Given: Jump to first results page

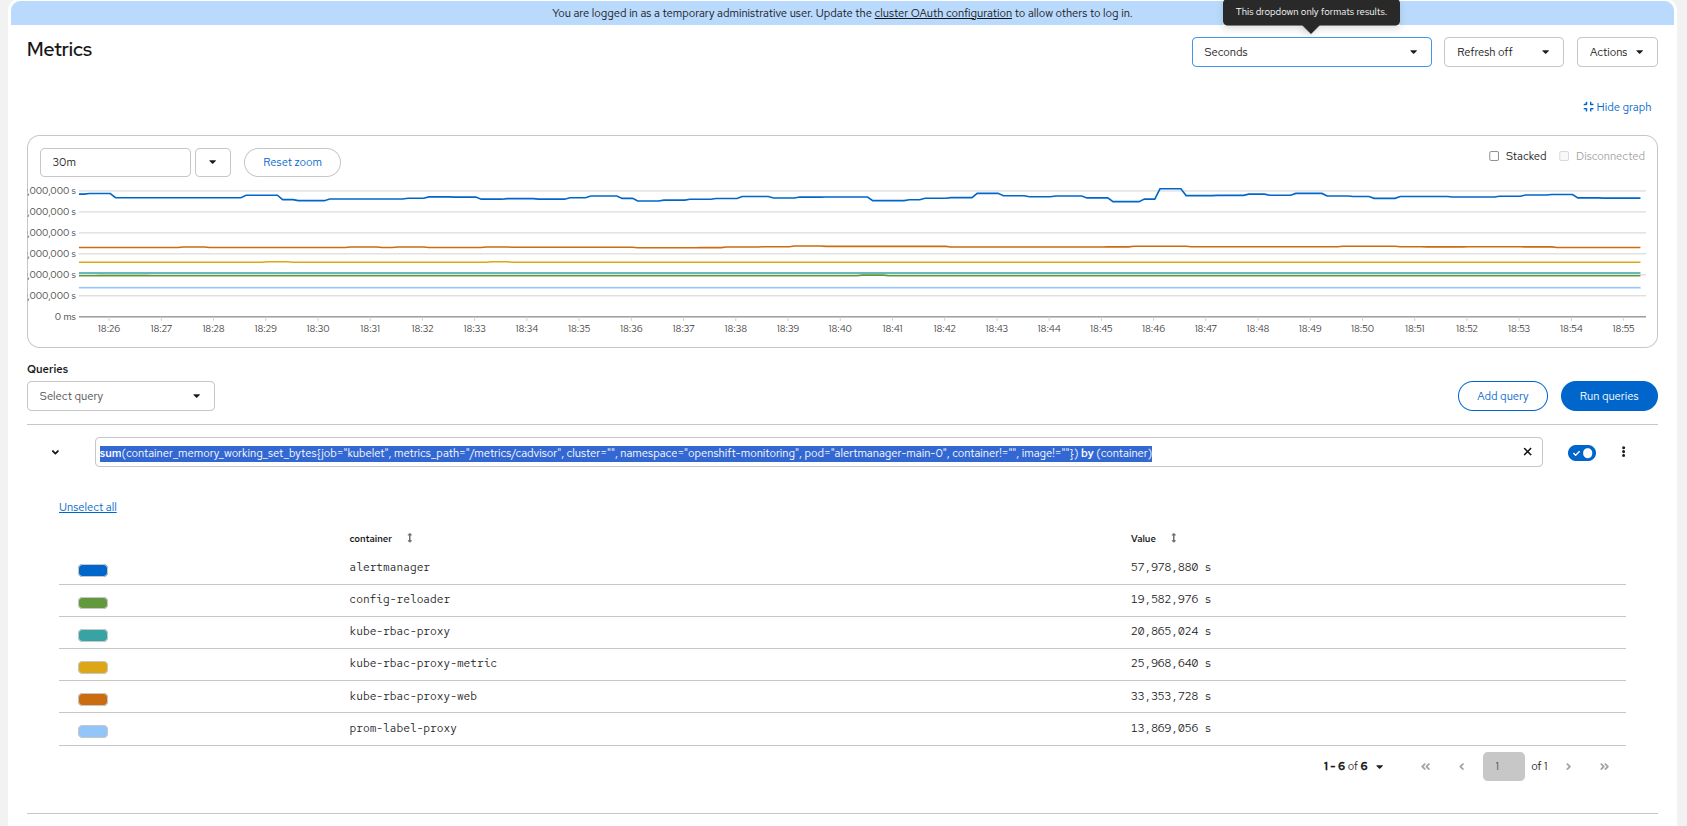Looking at the screenshot, I should [1425, 766].
